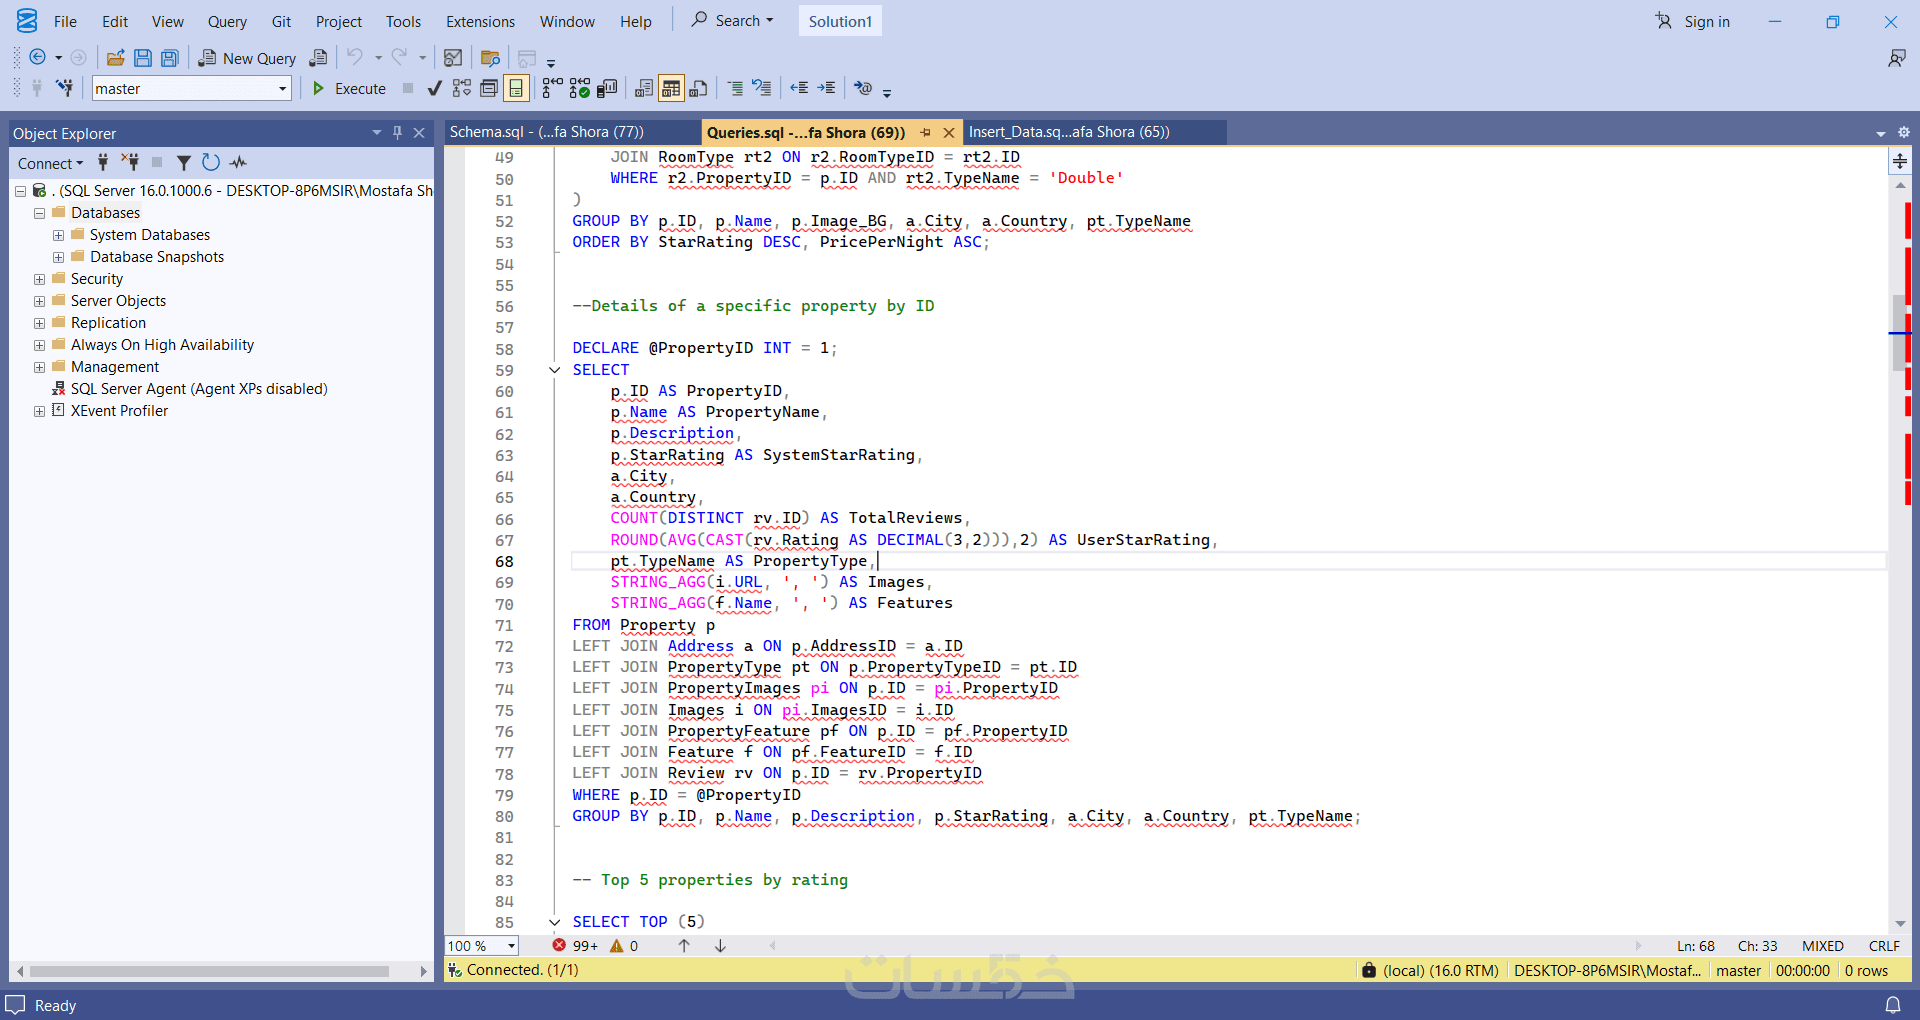Image resolution: width=1920 pixels, height=1020 pixels.
Task: Collapse the SELECT block at line 59
Action: click(x=555, y=370)
